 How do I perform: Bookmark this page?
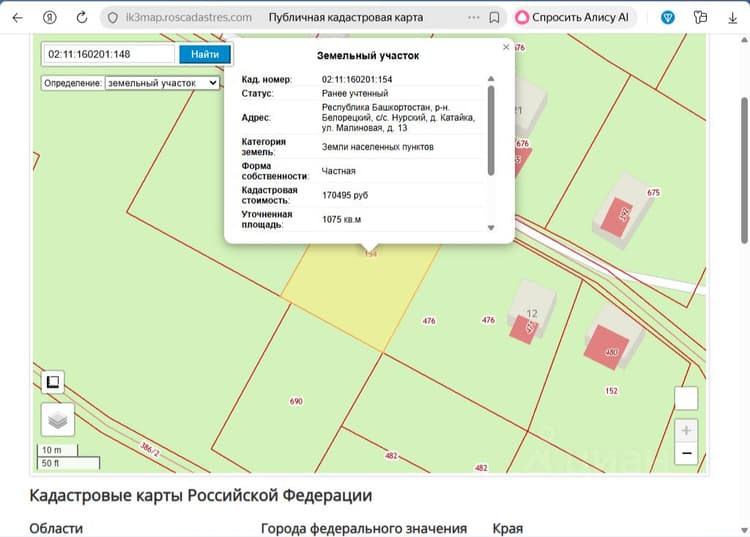494,18
